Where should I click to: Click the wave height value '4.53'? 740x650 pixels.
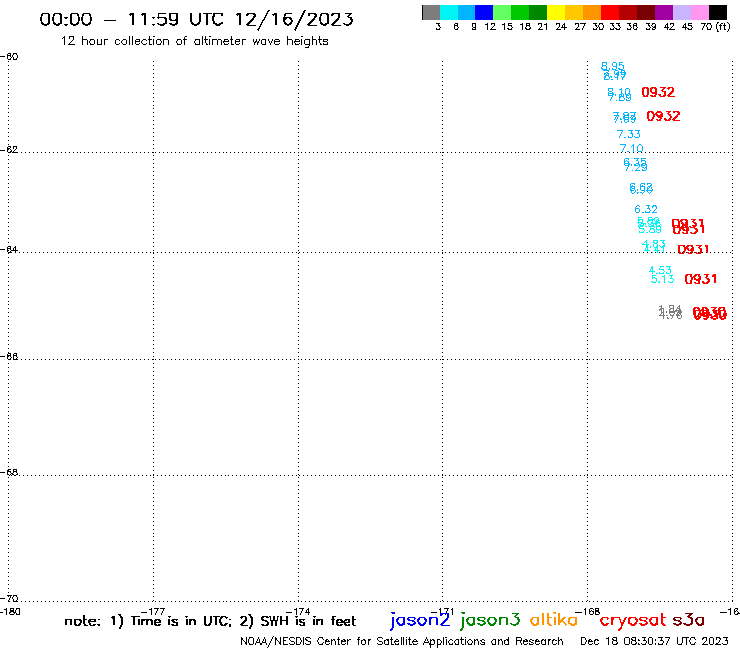[x=660, y=270]
